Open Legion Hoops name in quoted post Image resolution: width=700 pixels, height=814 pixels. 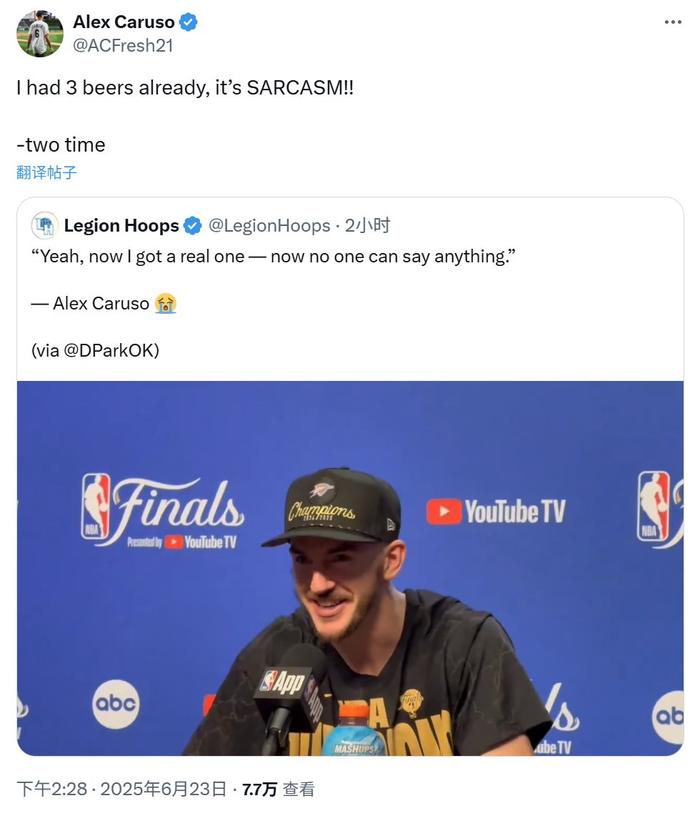(x=121, y=226)
